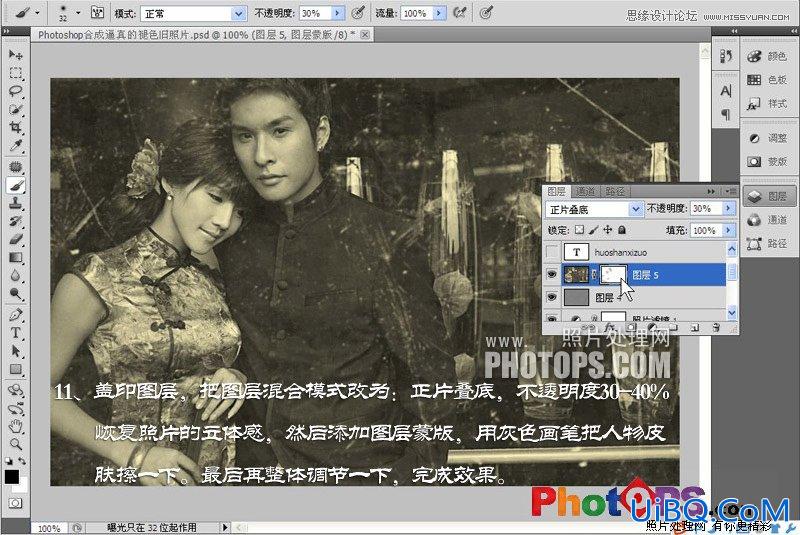Click the foreground color swatch

(12, 477)
